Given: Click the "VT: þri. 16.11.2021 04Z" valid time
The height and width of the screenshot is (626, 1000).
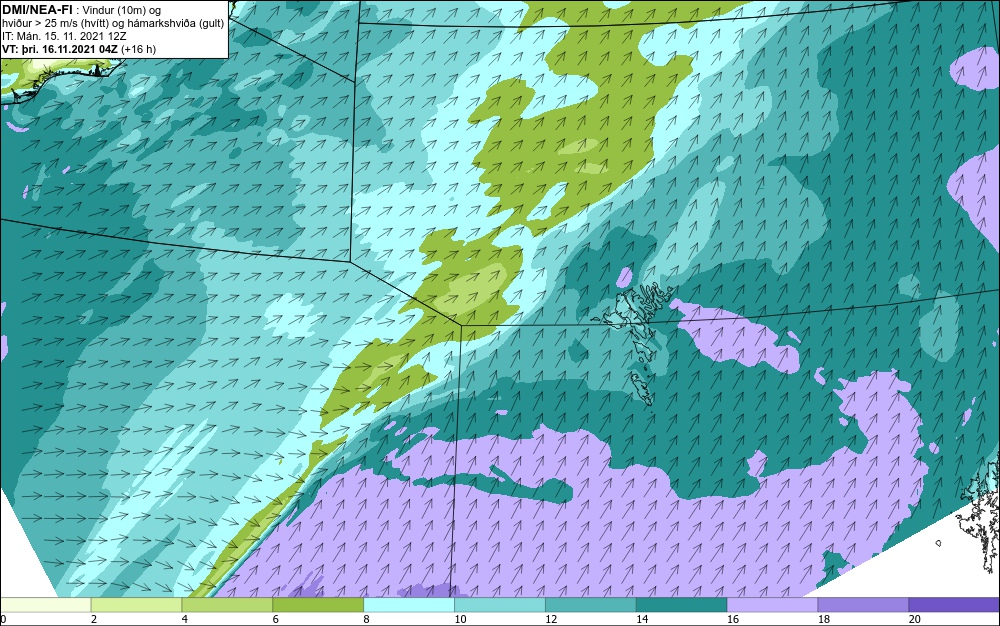Looking at the screenshot, I should point(60,49).
